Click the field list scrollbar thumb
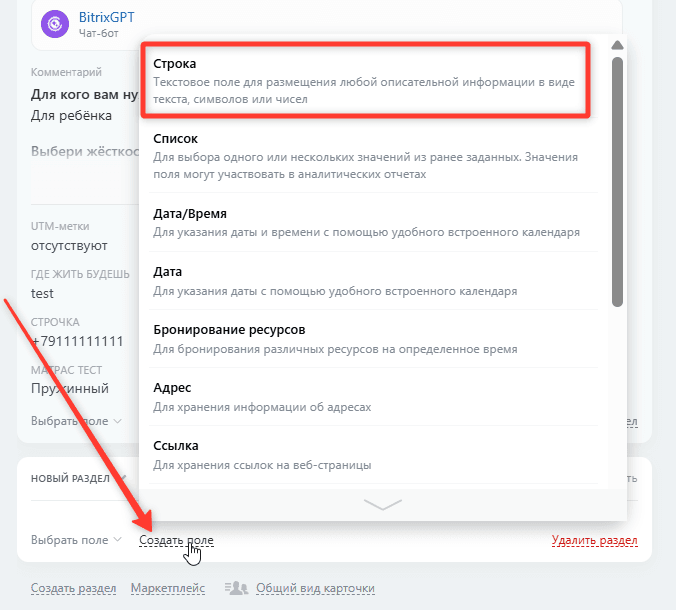The image size is (676, 610). pos(617,182)
